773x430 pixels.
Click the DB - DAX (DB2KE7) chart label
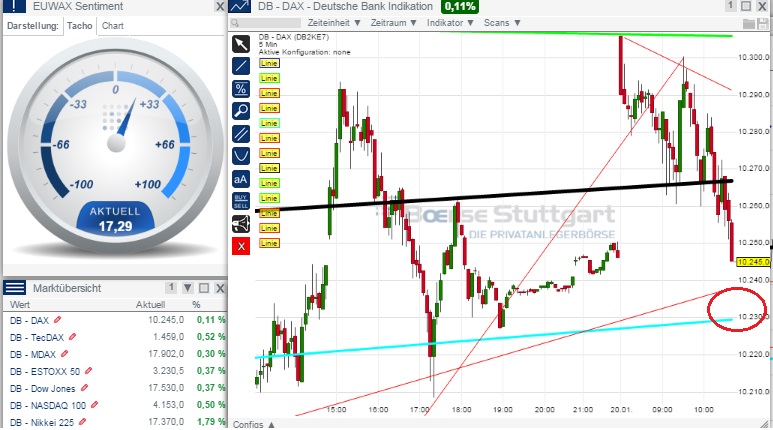click(x=294, y=37)
